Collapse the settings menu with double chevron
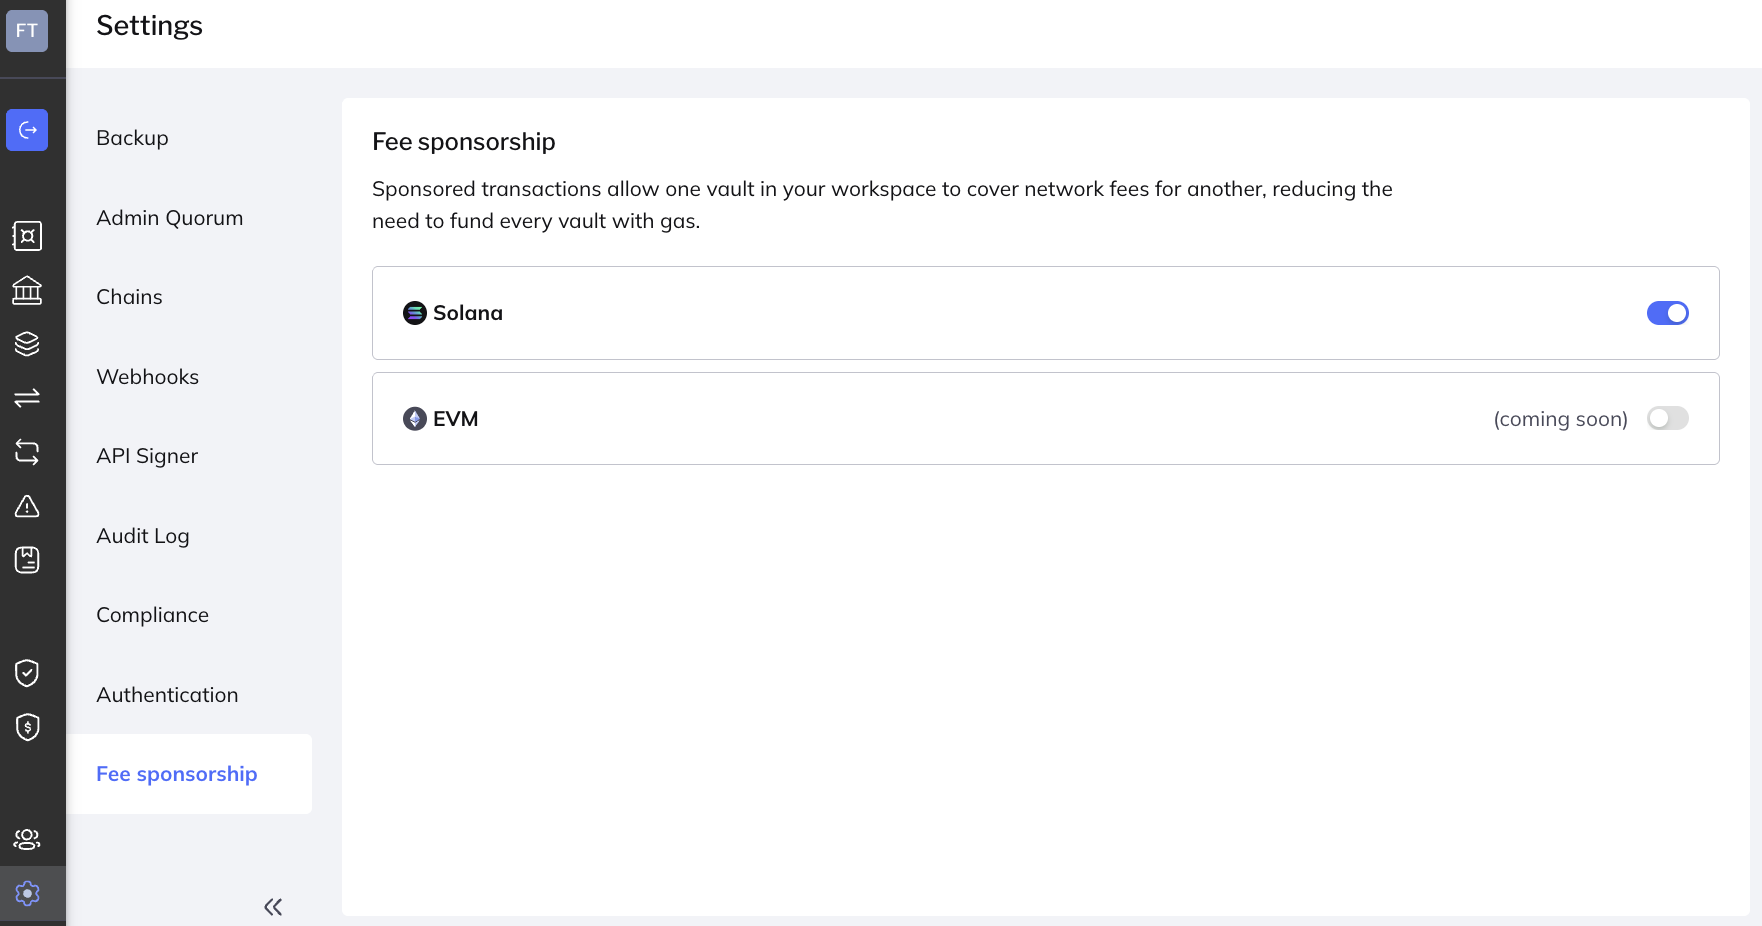Image resolution: width=1762 pixels, height=926 pixels. pos(273,907)
